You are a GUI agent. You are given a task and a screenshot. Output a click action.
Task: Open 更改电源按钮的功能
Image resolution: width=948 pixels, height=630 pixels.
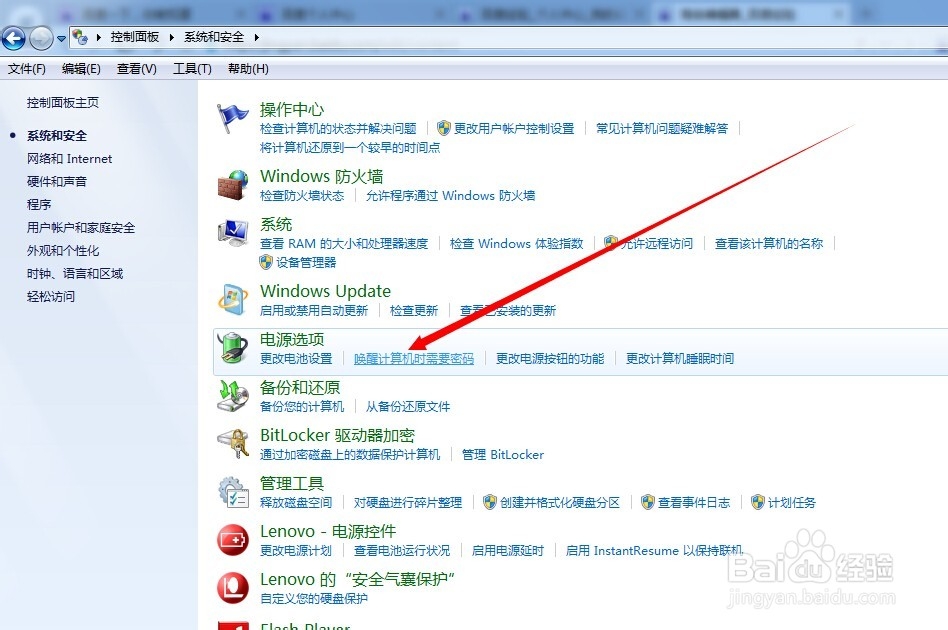(550, 359)
